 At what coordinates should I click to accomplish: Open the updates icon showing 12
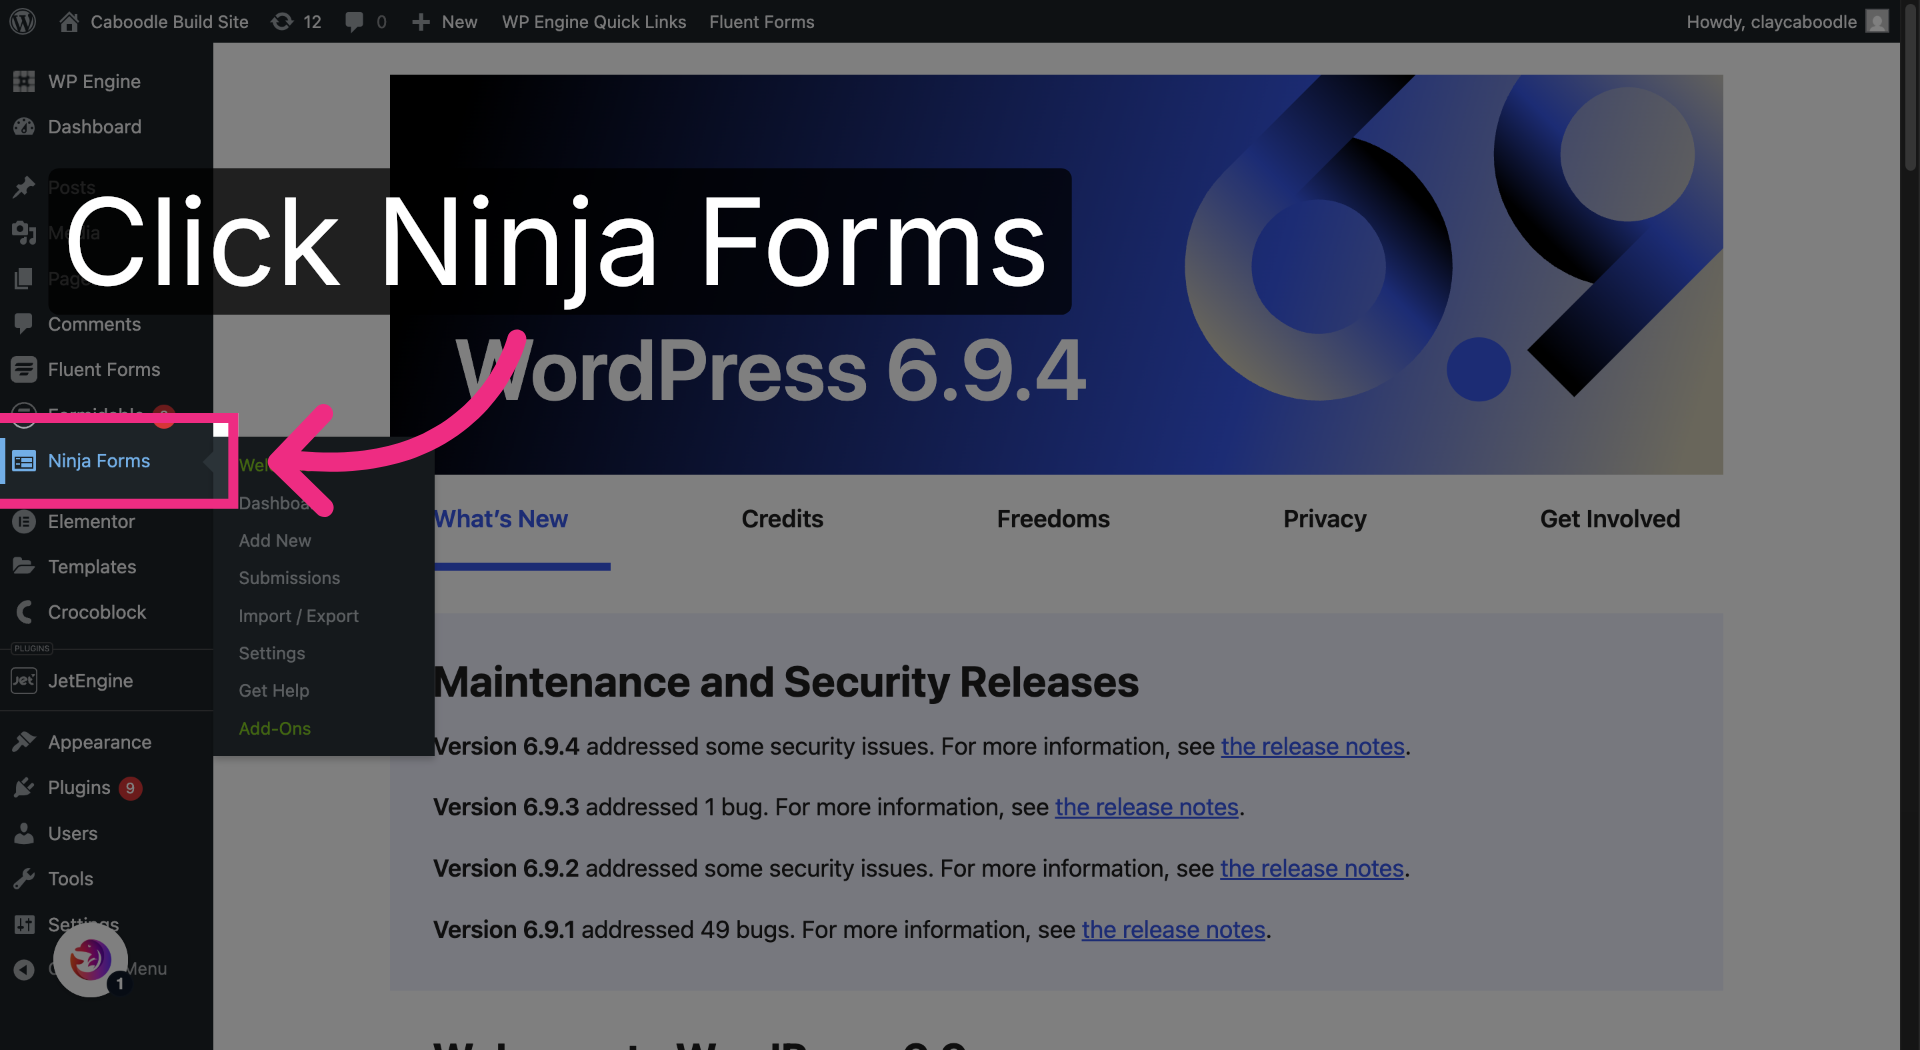tap(282, 21)
